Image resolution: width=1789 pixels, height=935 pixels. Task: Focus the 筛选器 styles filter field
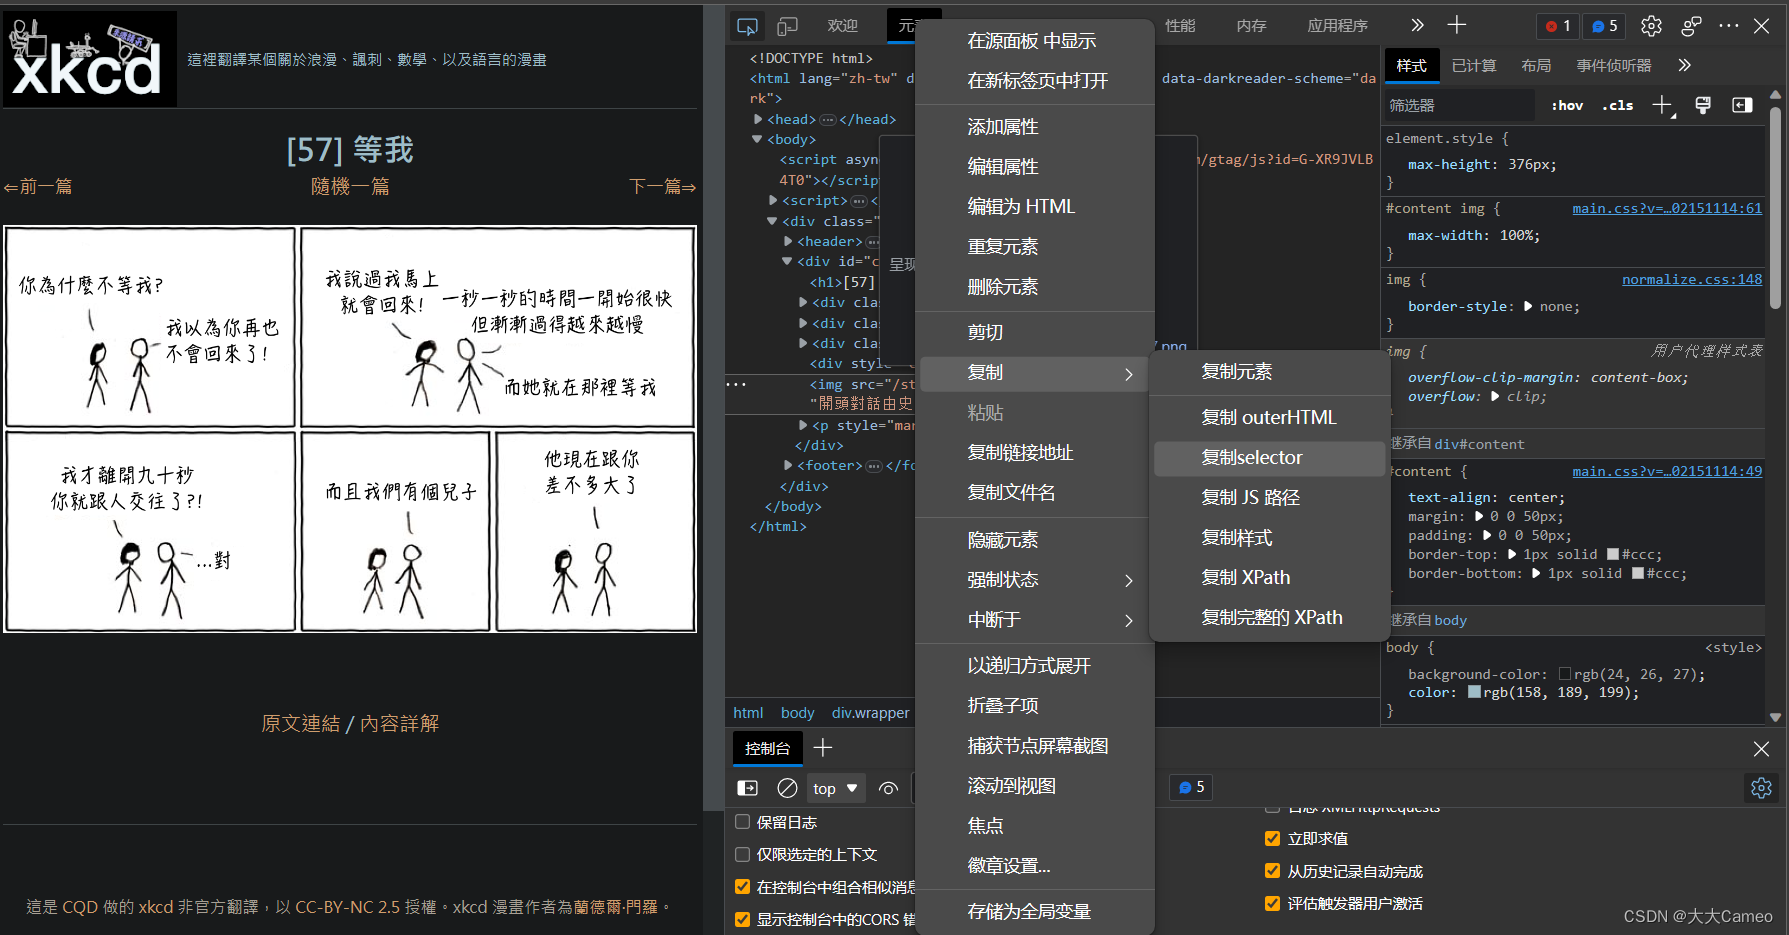pos(1459,105)
